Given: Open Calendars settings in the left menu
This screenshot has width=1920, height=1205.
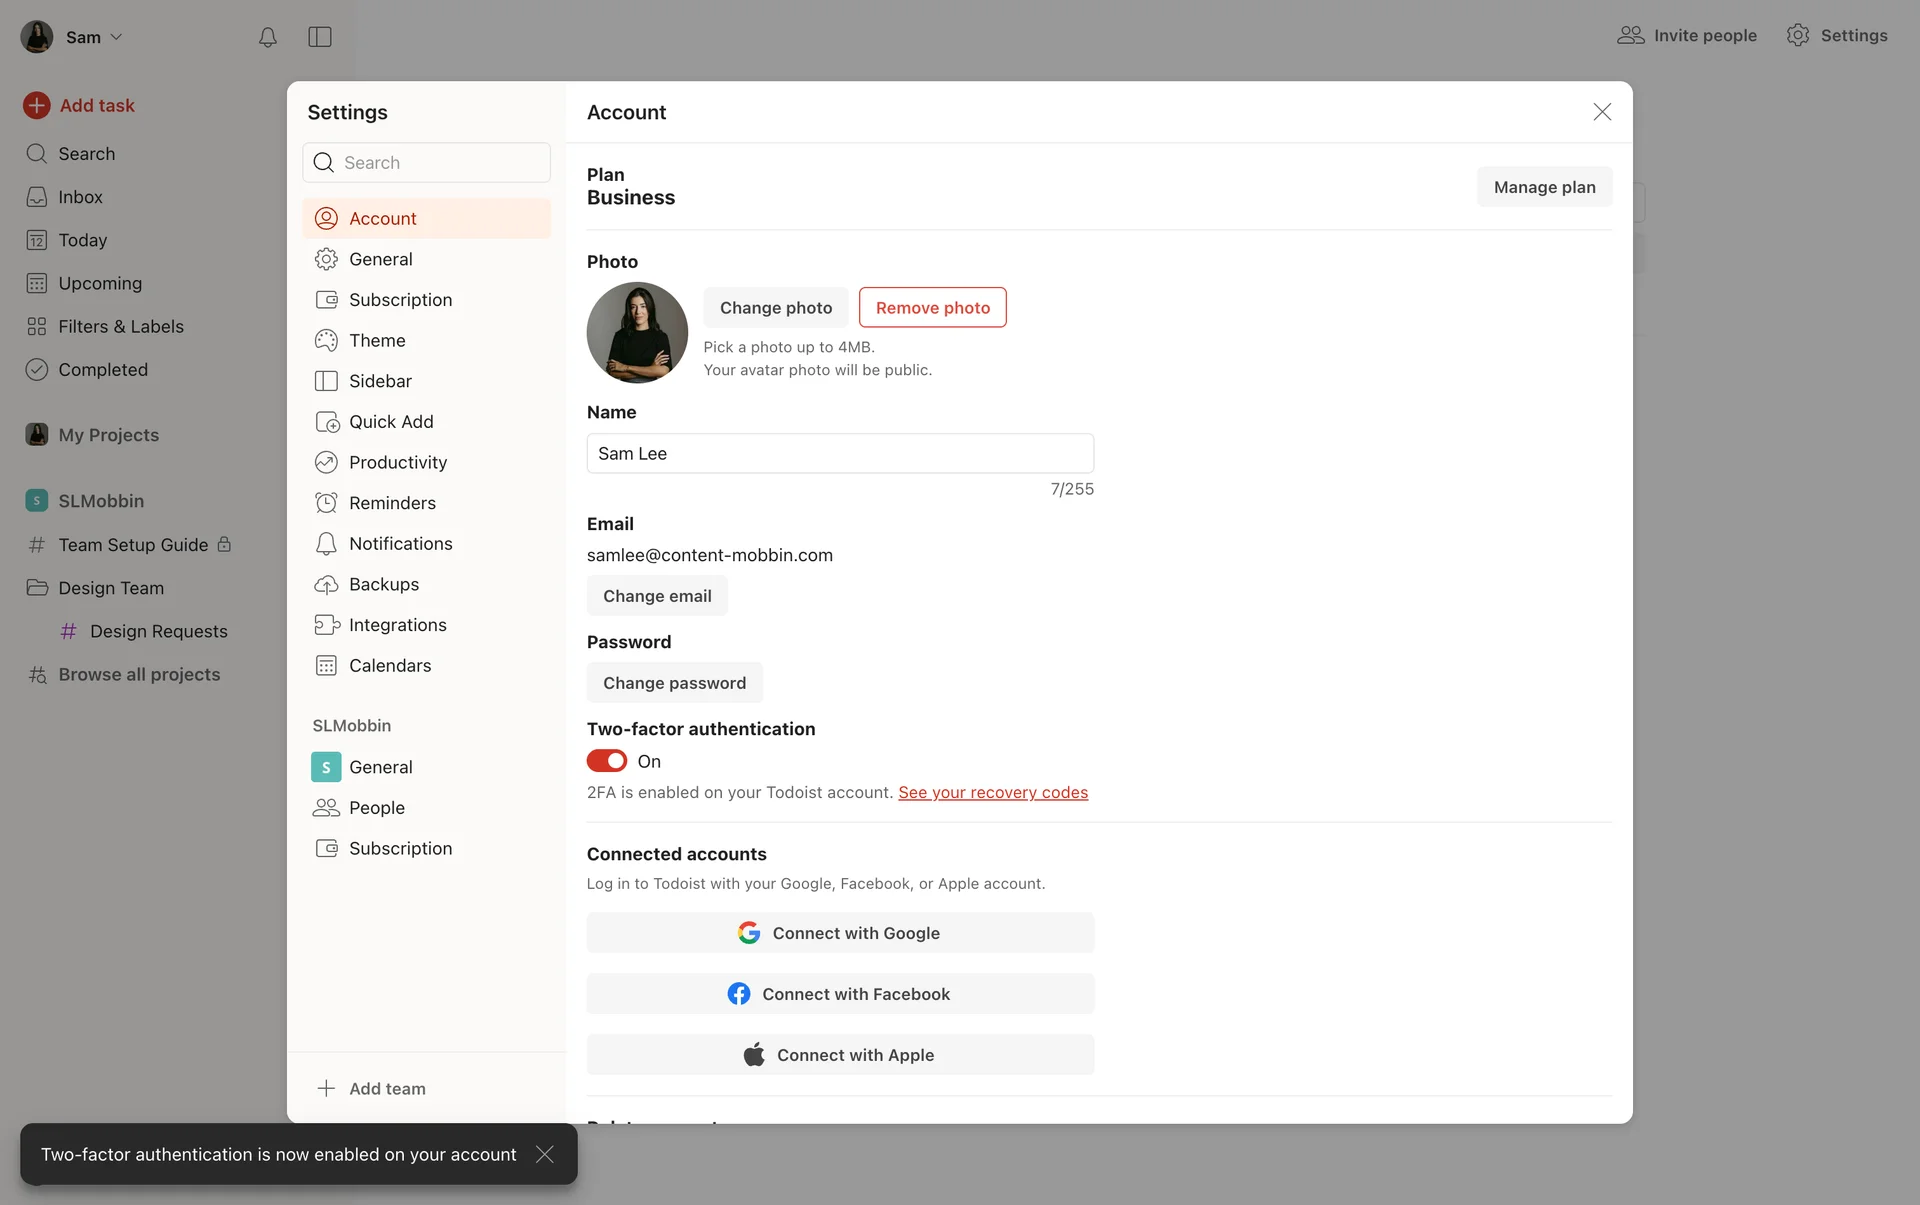Looking at the screenshot, I should 389,666.
